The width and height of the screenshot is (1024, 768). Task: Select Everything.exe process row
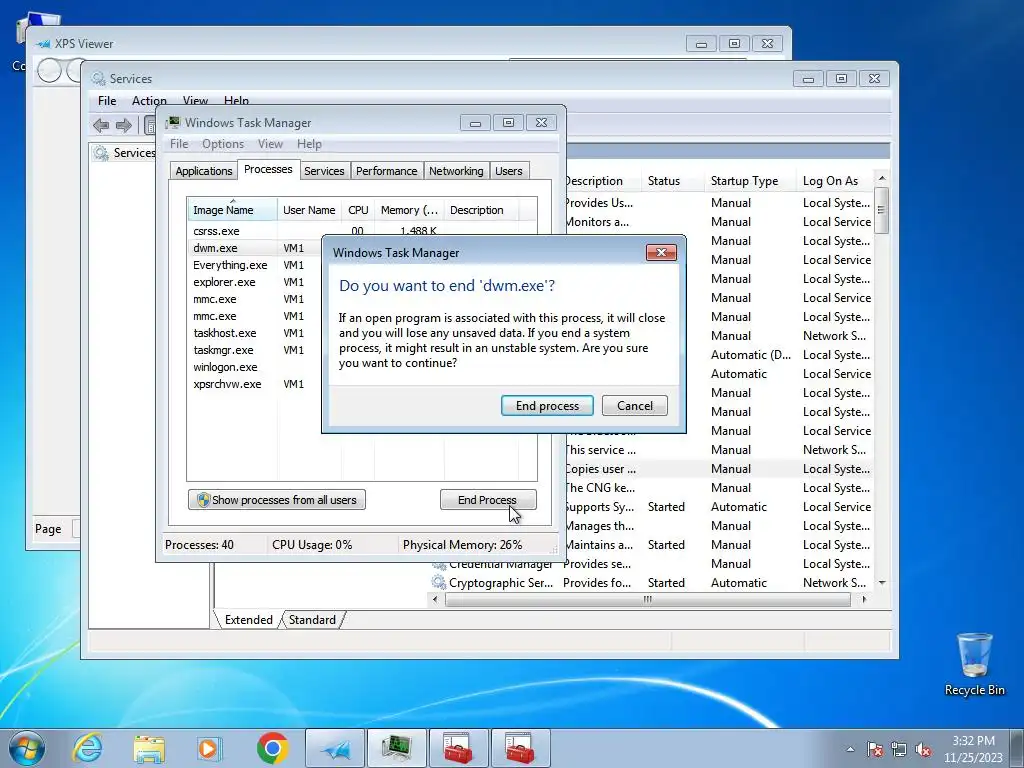[x=255, y=265]
